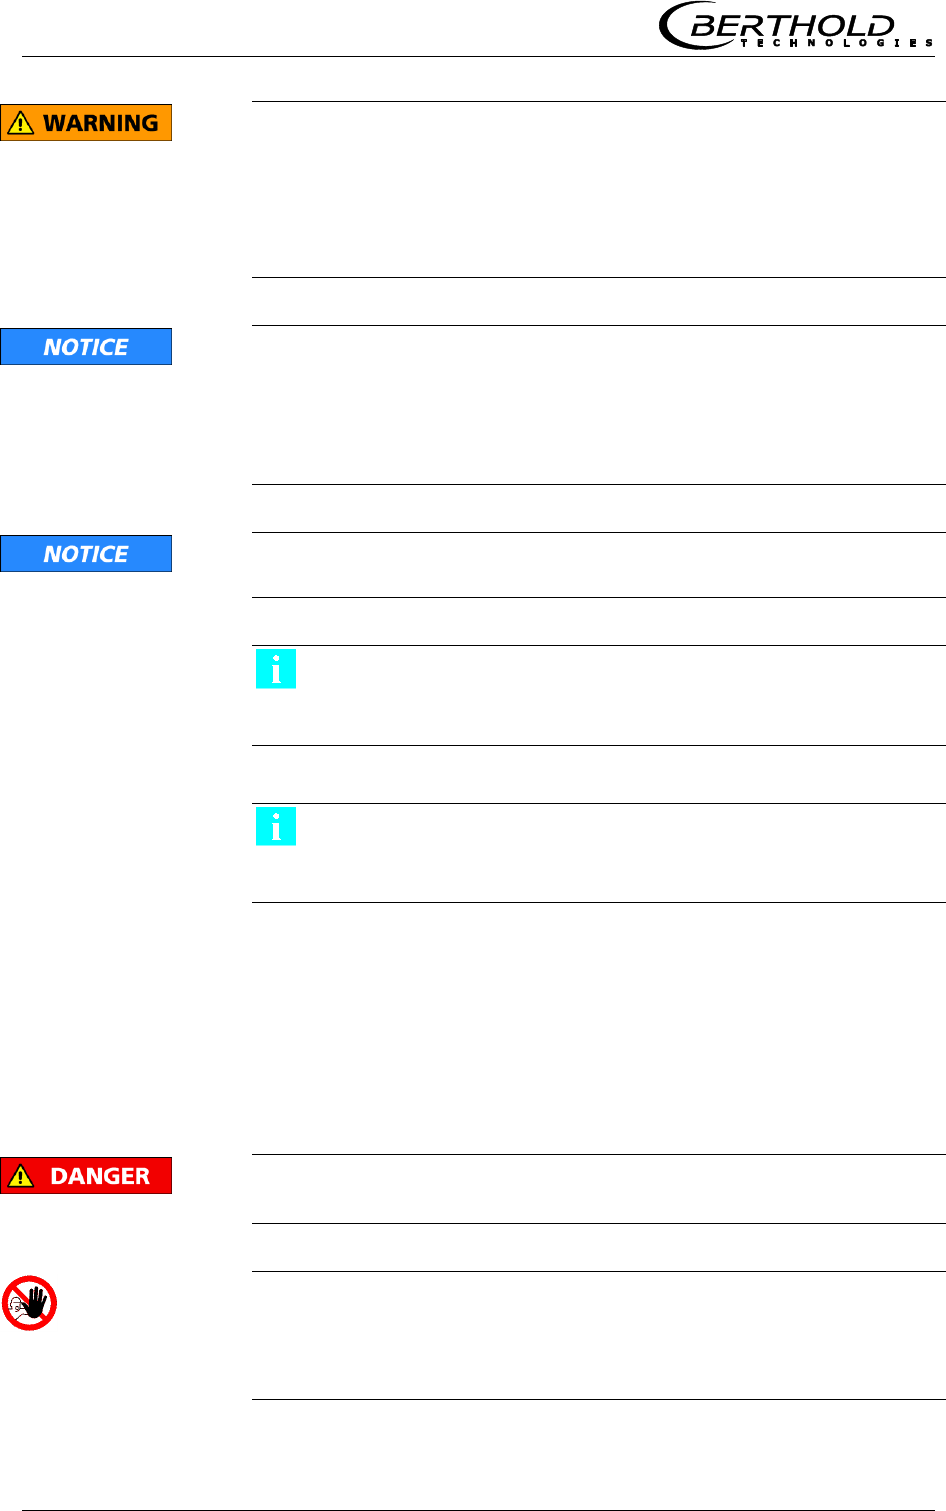Click the warning triangle in the orange WARNING label

click(x=20, y=123)
